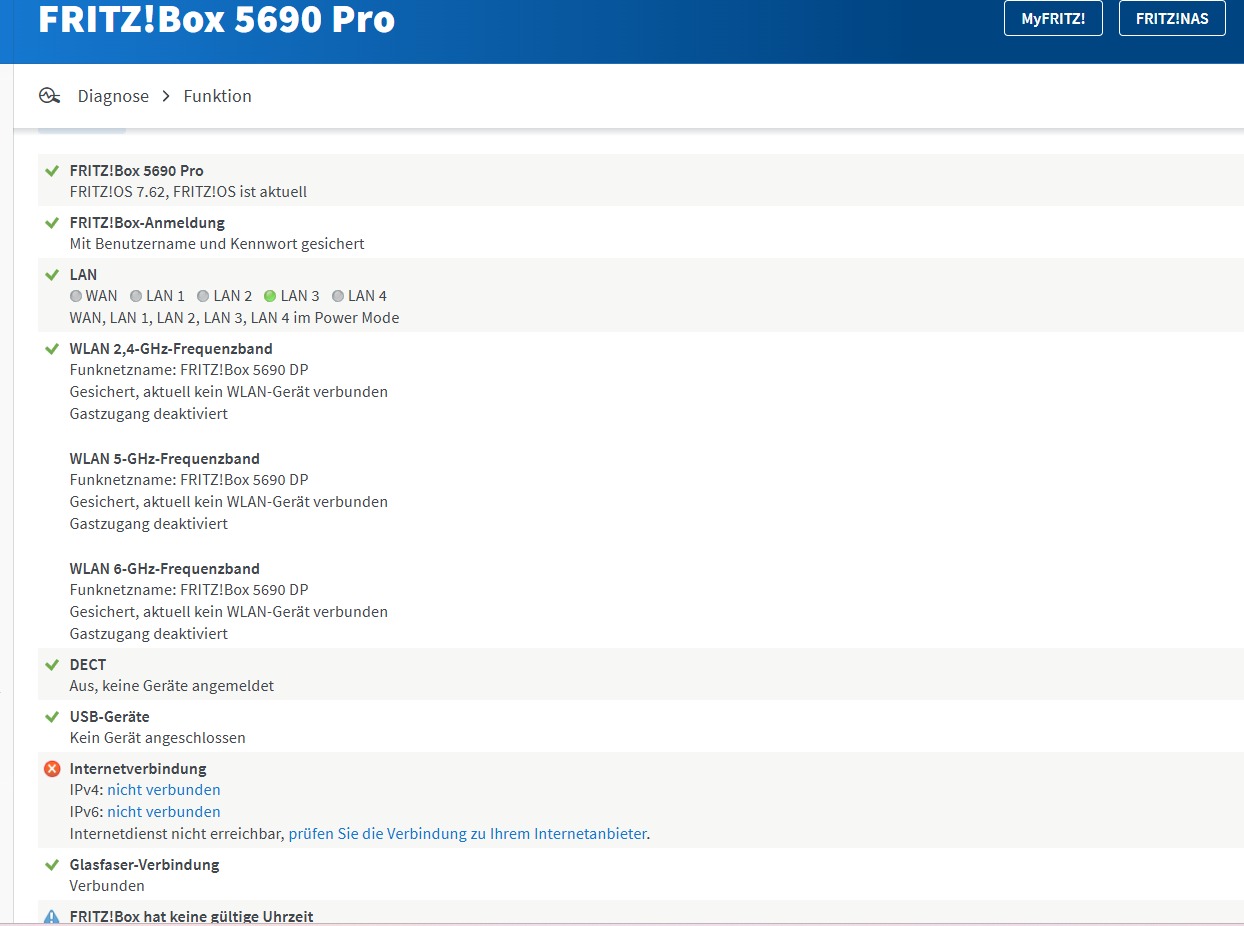Click Funknetzname text under WLAN 2,4-GHz
Screen dimensions: 1244x926
(x=189, y=370)
